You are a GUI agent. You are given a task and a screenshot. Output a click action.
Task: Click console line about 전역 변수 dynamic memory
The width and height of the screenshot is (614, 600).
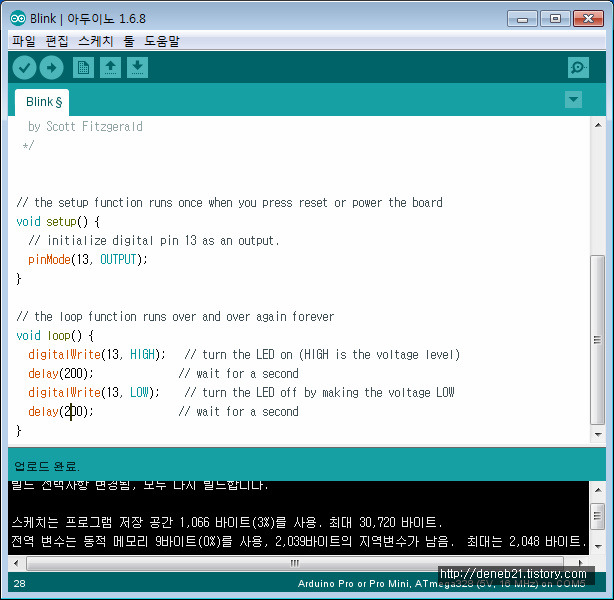[x=299, y=541]
